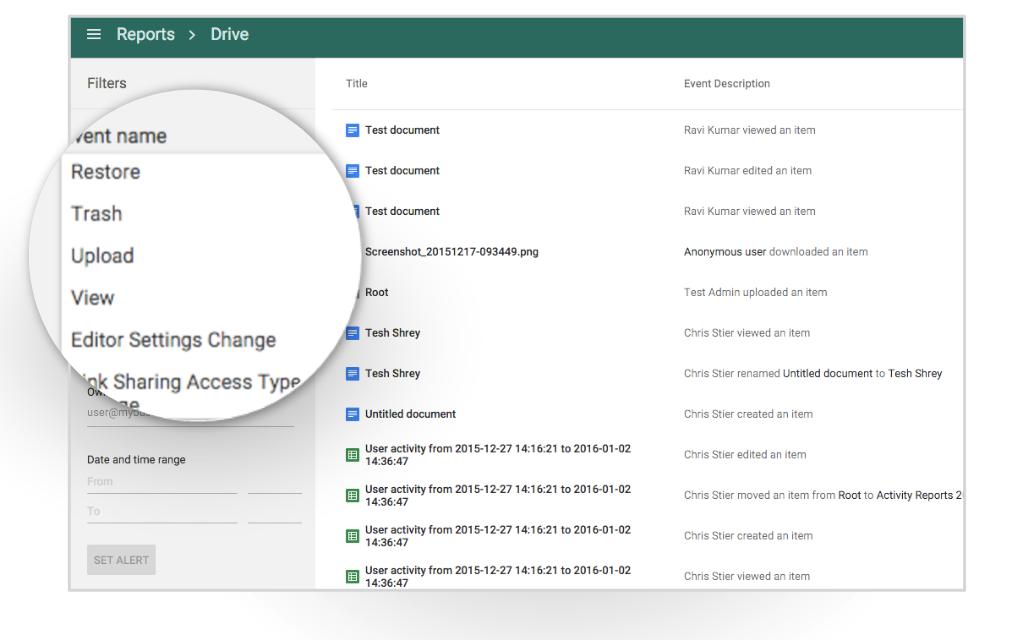Click the 'Date and time range' label
Screen dimensions: 1015x640
tap(137, 459)
